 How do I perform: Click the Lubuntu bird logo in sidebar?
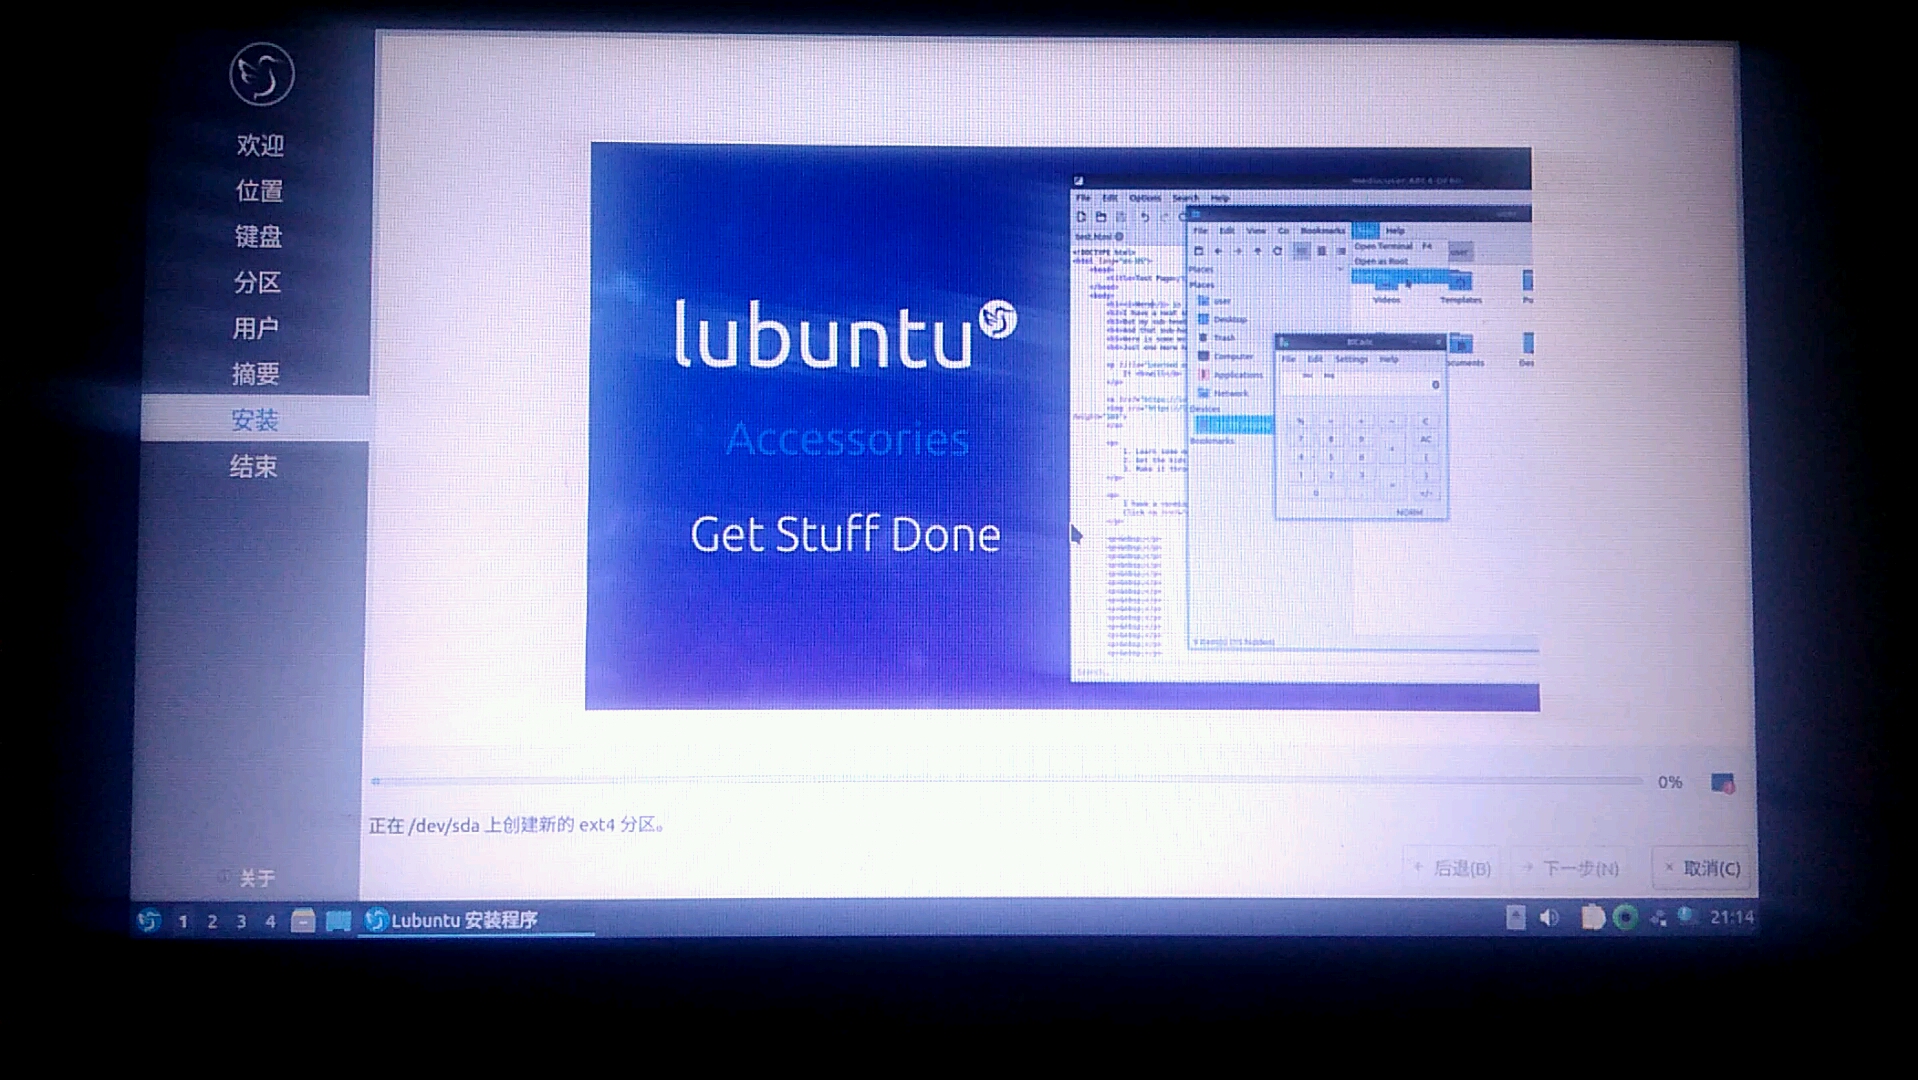point(261,74)
